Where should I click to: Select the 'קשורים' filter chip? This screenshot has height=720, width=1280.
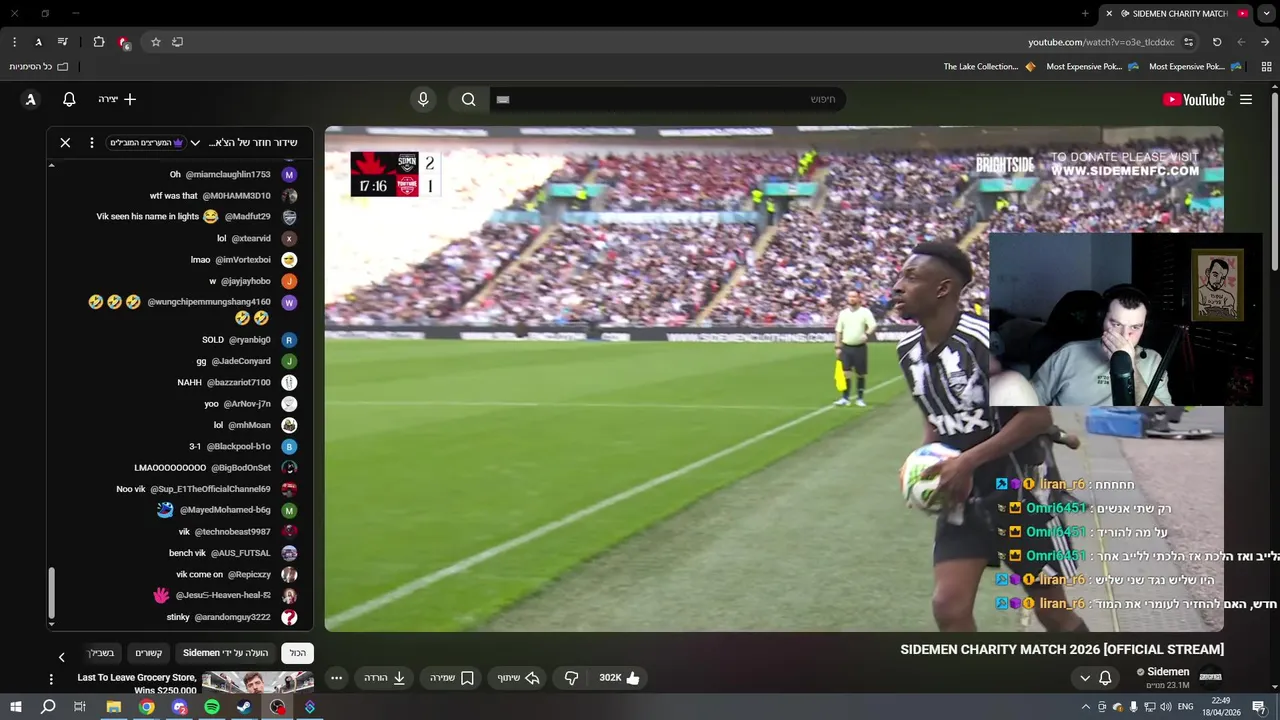[x=149, y=653]
